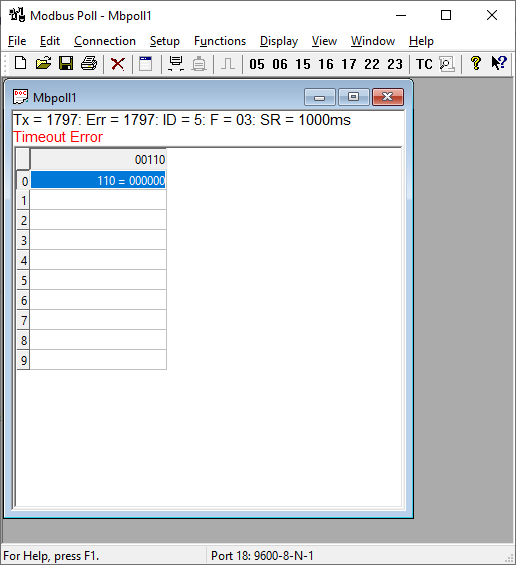Open the TC test center button

coord(424,64)
